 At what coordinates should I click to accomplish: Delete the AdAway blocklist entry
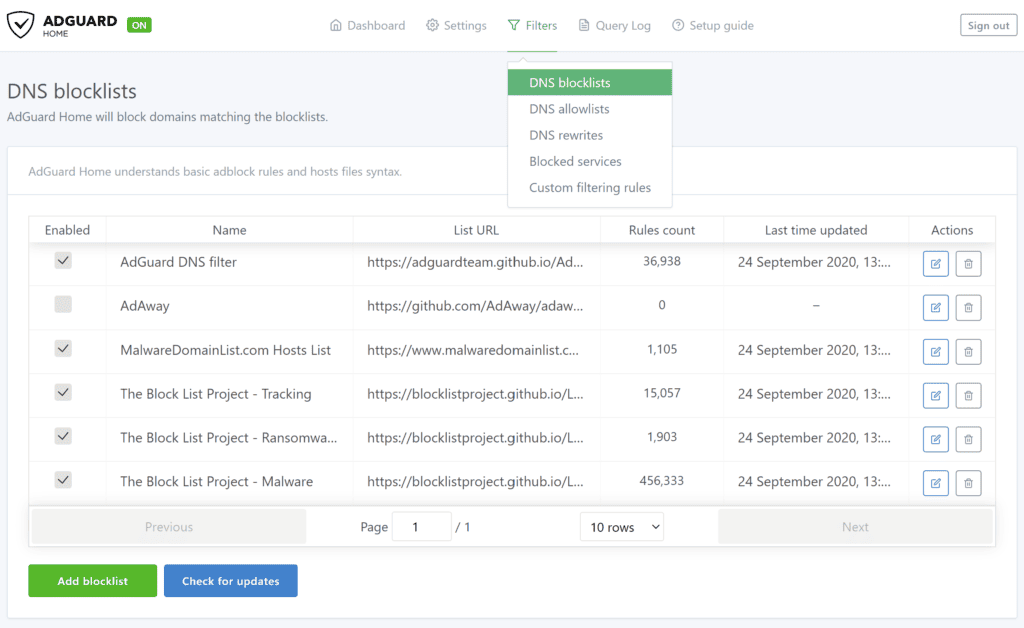click(968, 307)
